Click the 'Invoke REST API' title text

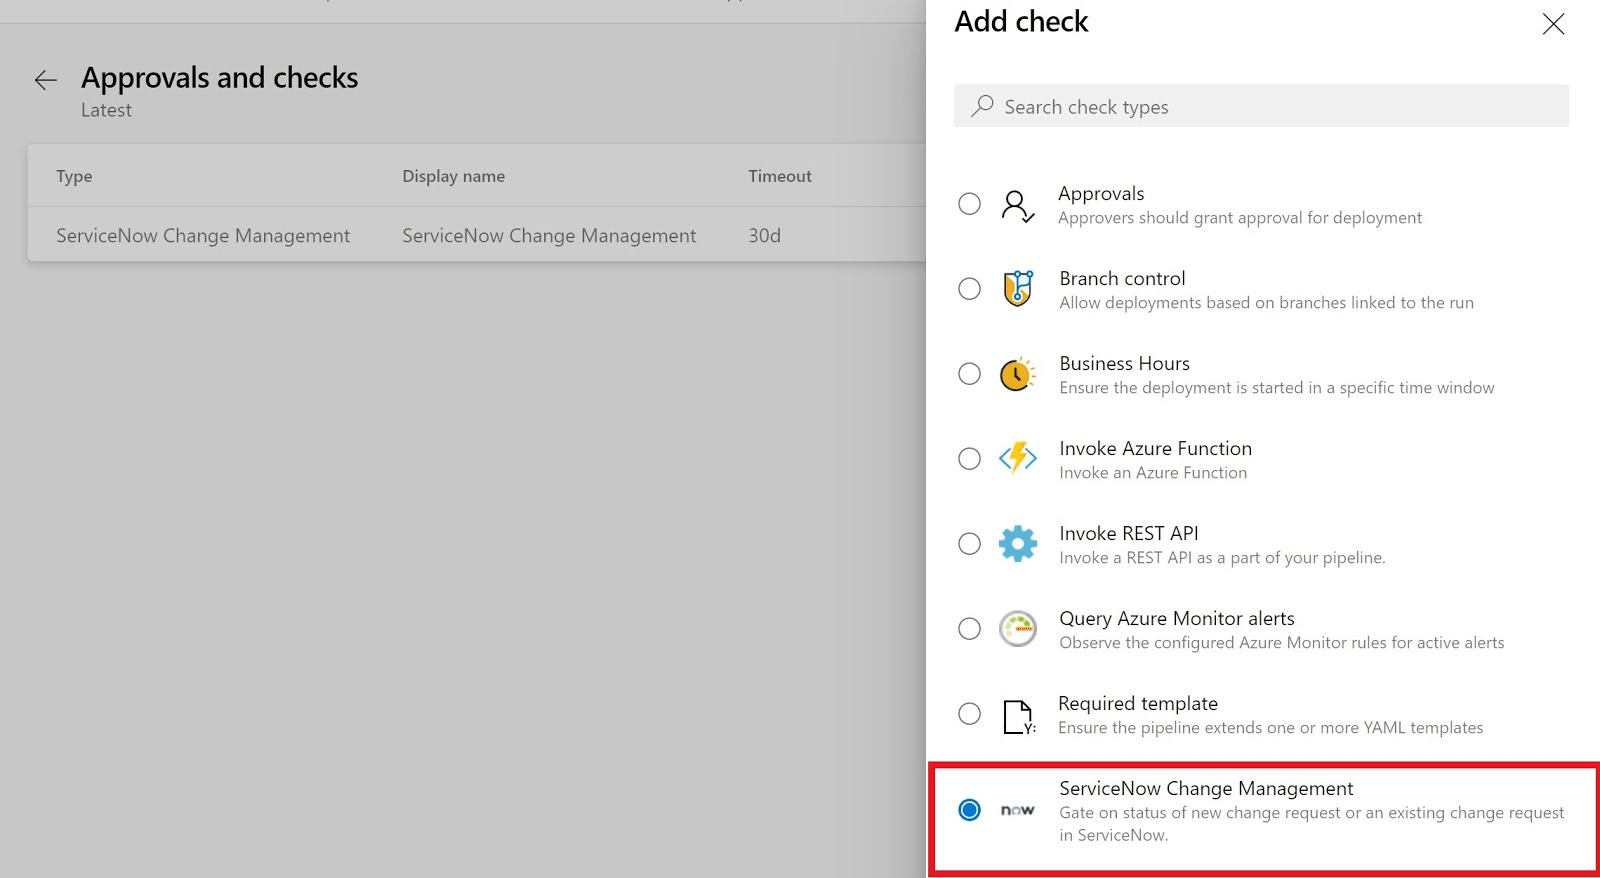click(x=1128, y=533)
